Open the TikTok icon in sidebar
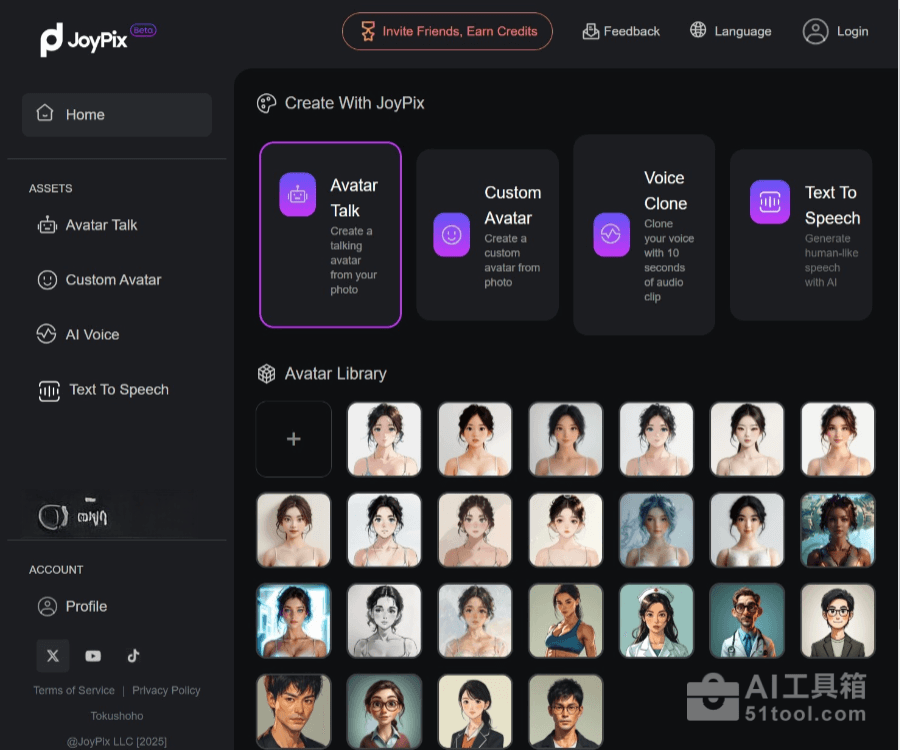Image resolution: width=900 pixels, height=750 pixels. click(133, 656)
